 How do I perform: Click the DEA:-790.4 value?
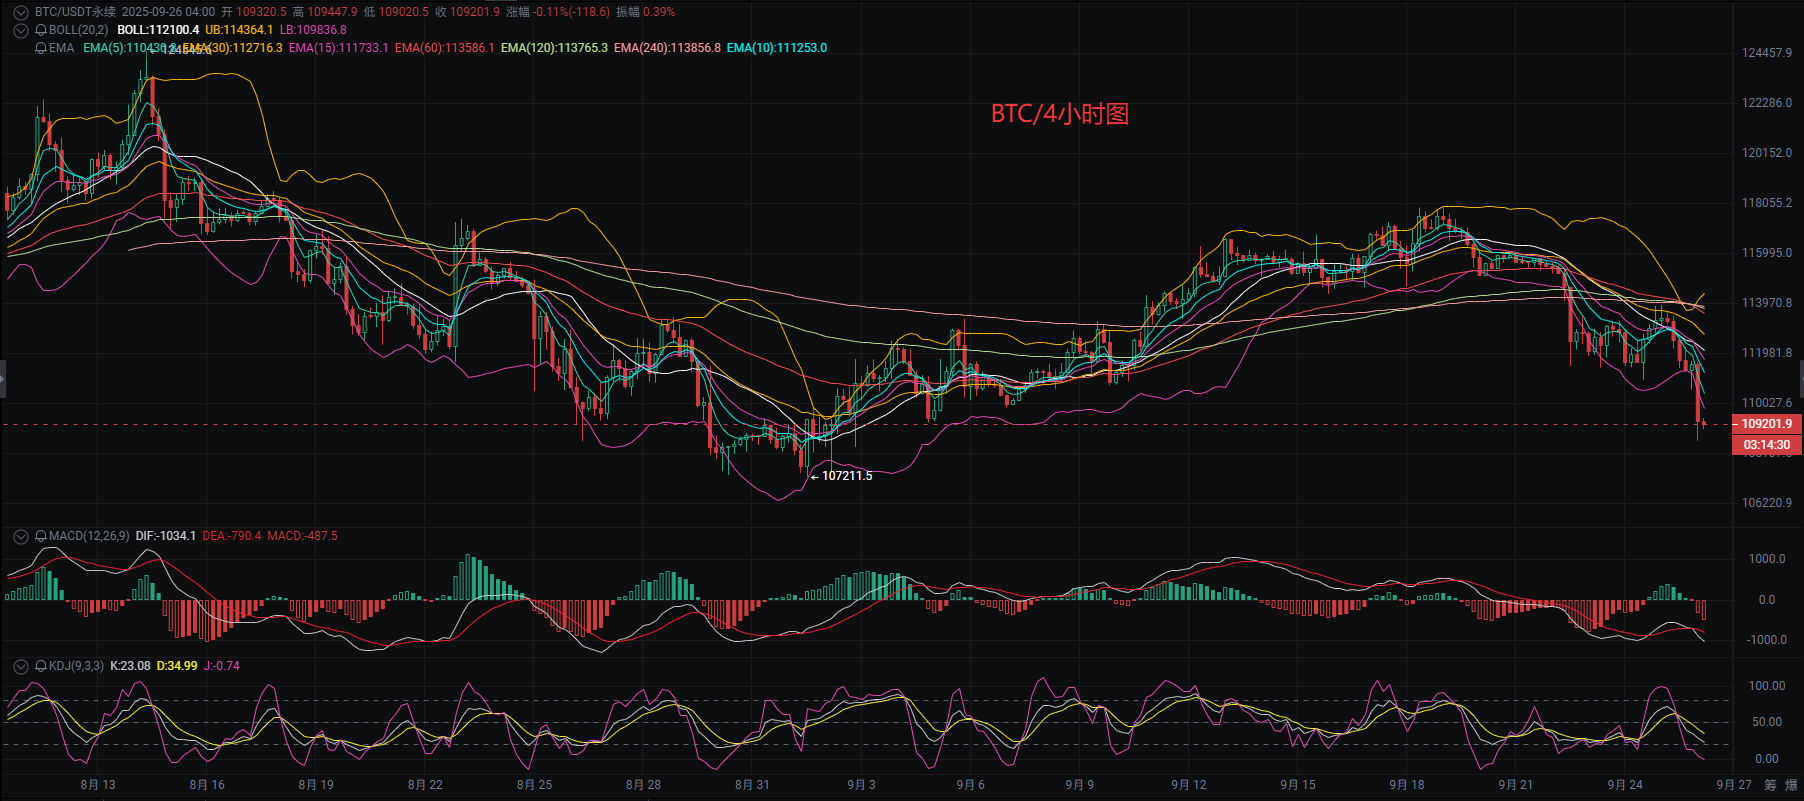point(232,536)
